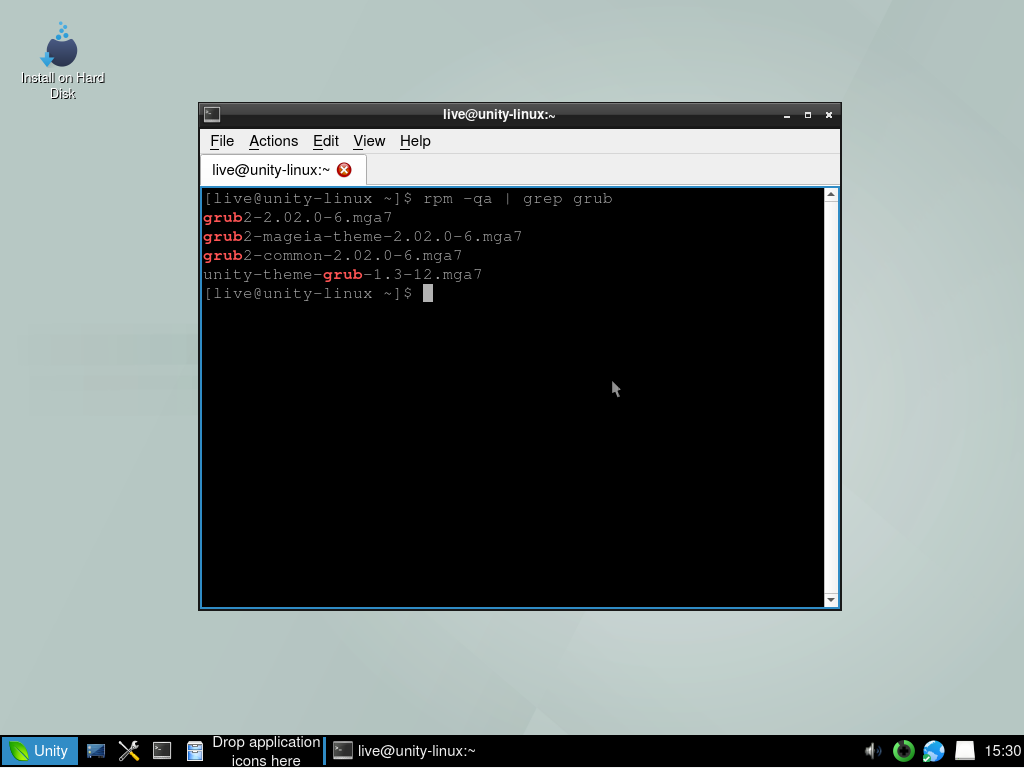The image size is (1024, 768).
Task: Click the white removable media tray icon
Action: coord(965,751)
